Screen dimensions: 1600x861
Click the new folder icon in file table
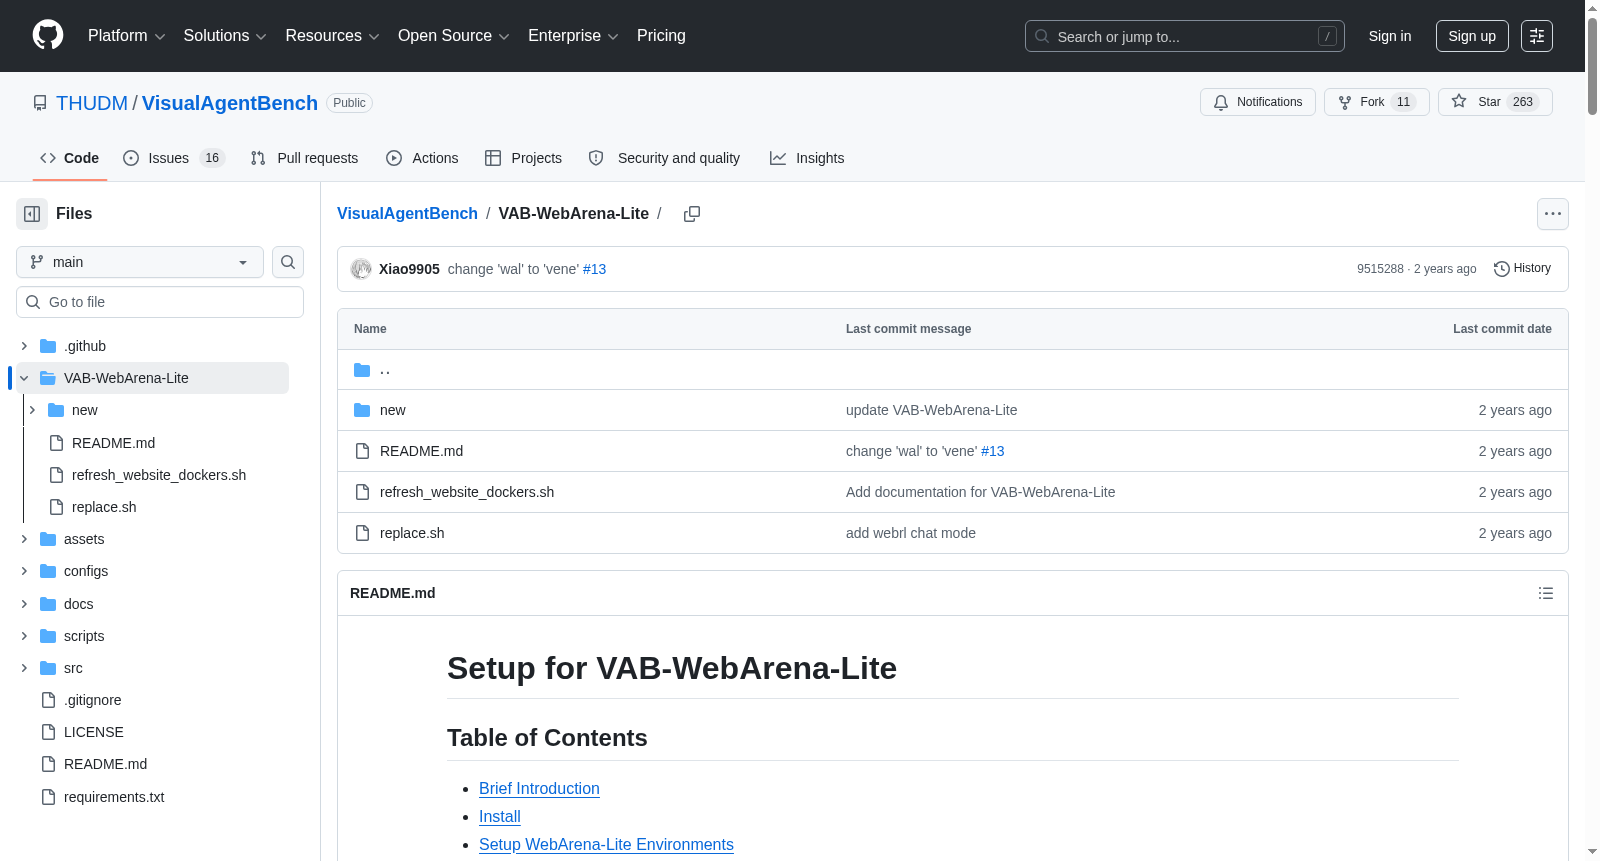tap(362, 410)
